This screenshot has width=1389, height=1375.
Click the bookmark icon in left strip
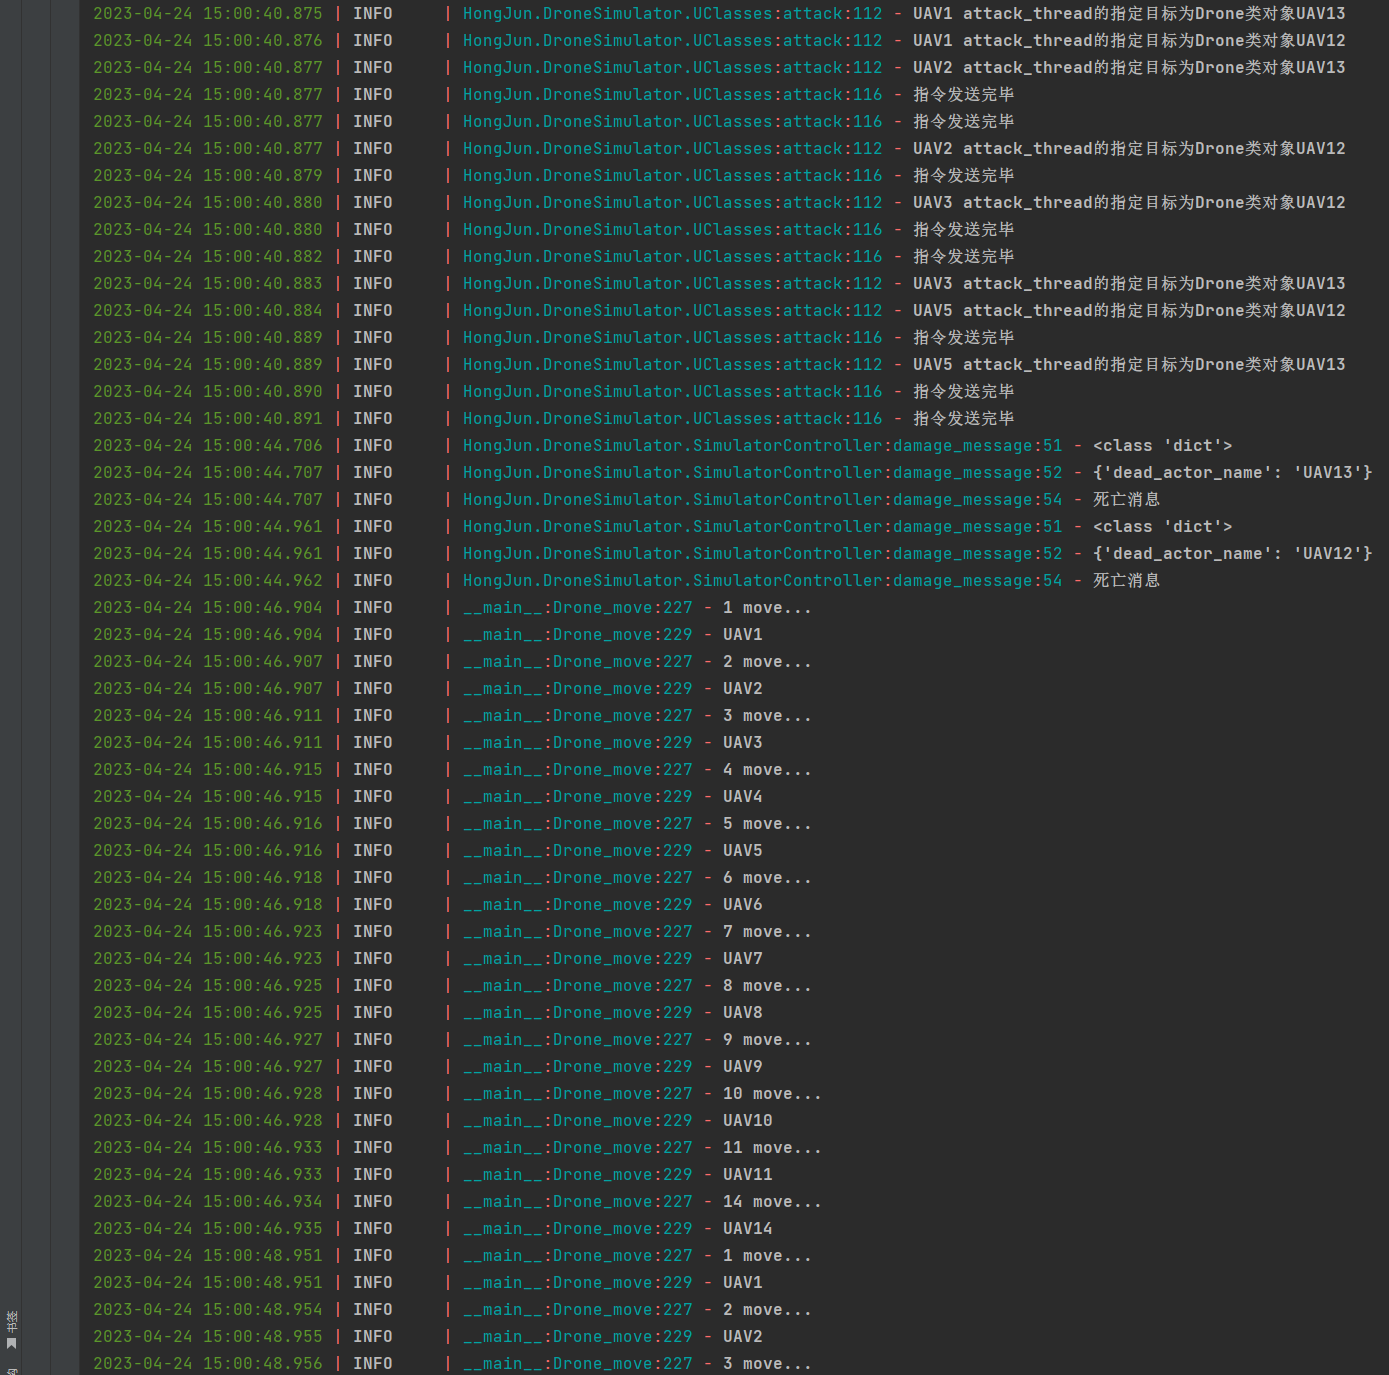pos(11,1343)
